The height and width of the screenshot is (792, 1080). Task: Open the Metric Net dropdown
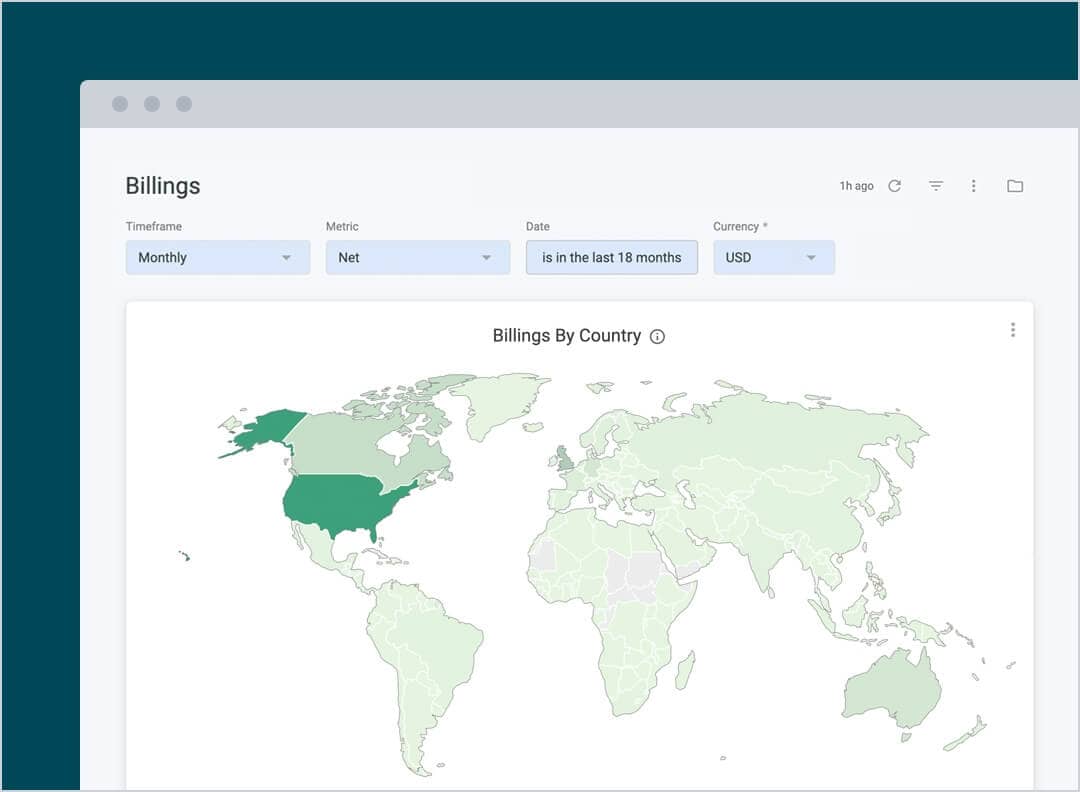(x=417, y=258)
